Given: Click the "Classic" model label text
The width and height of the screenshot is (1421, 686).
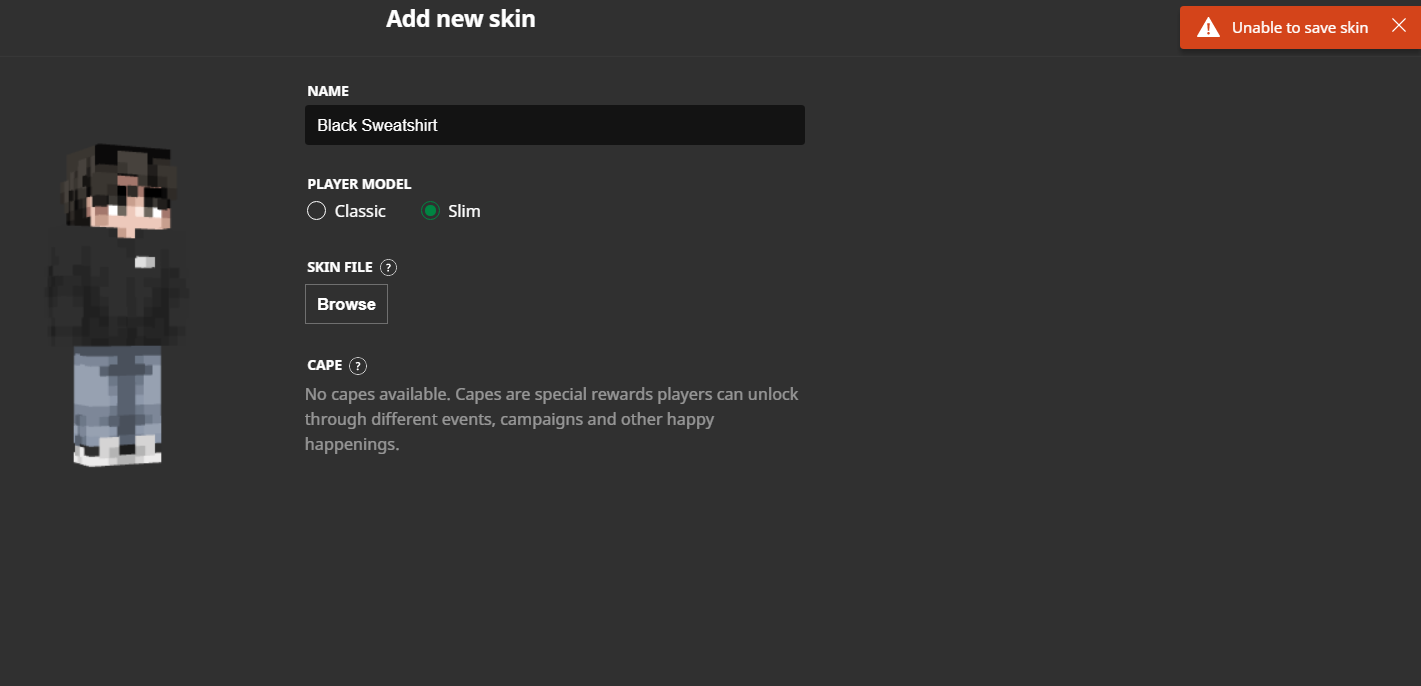Looking at the screenshot, I should point(360,211).
